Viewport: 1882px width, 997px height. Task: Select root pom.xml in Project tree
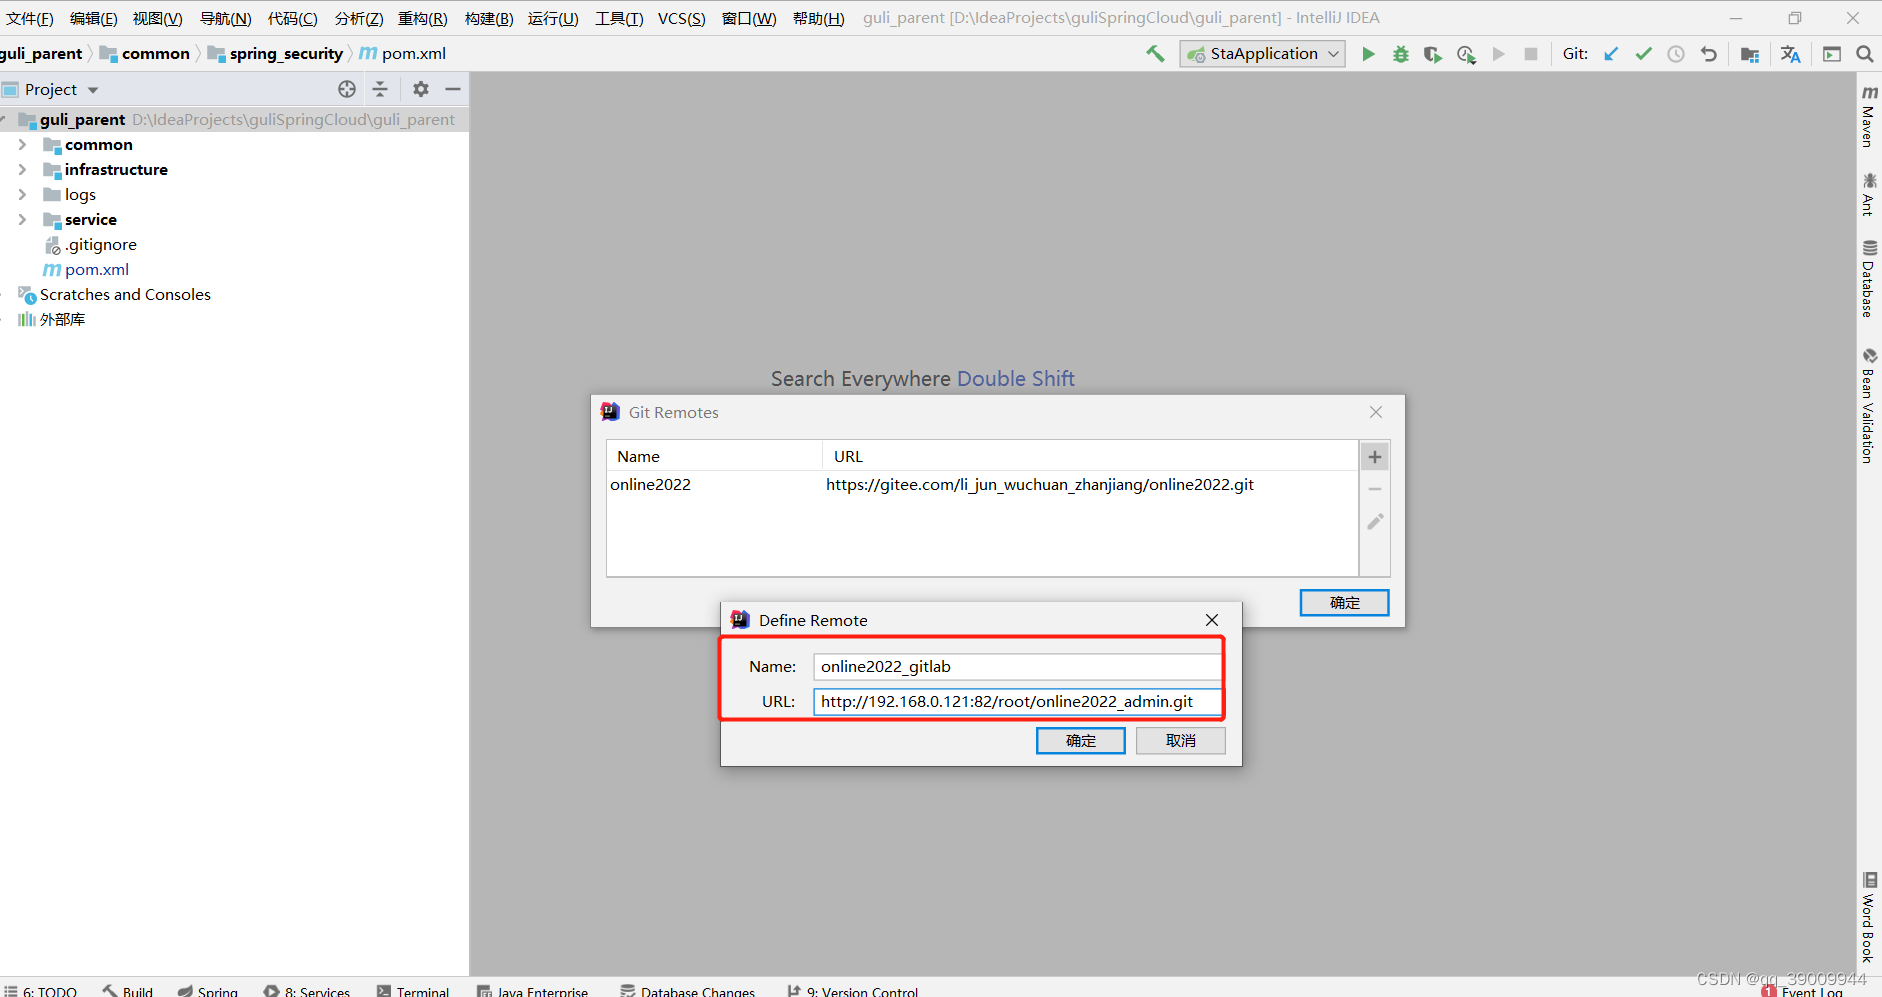pyautogui.click(x=86, y=270)
